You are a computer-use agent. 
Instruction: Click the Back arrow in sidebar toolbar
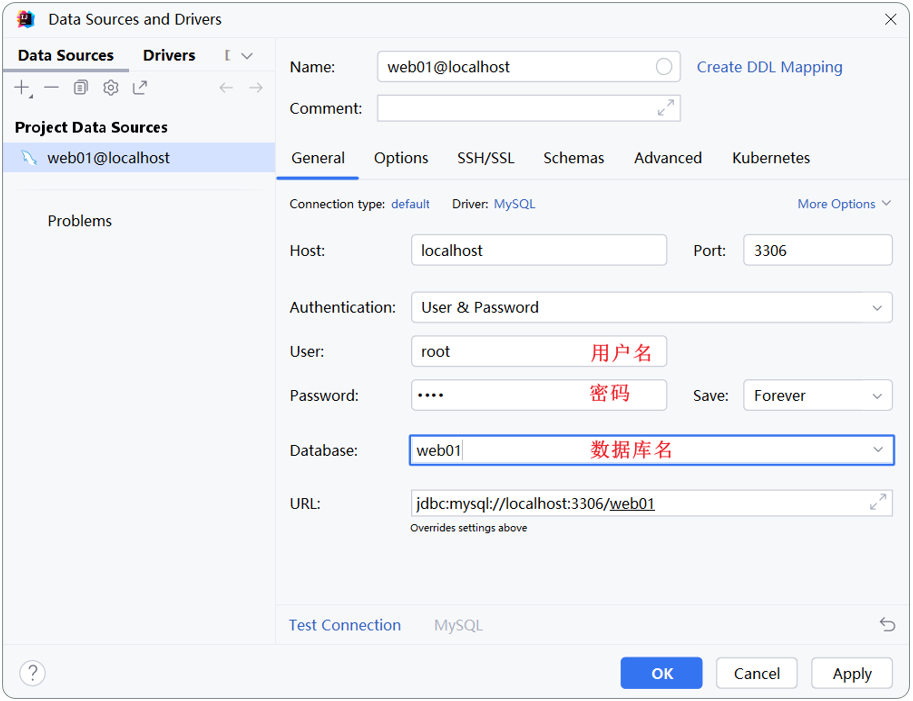point(226,88)
